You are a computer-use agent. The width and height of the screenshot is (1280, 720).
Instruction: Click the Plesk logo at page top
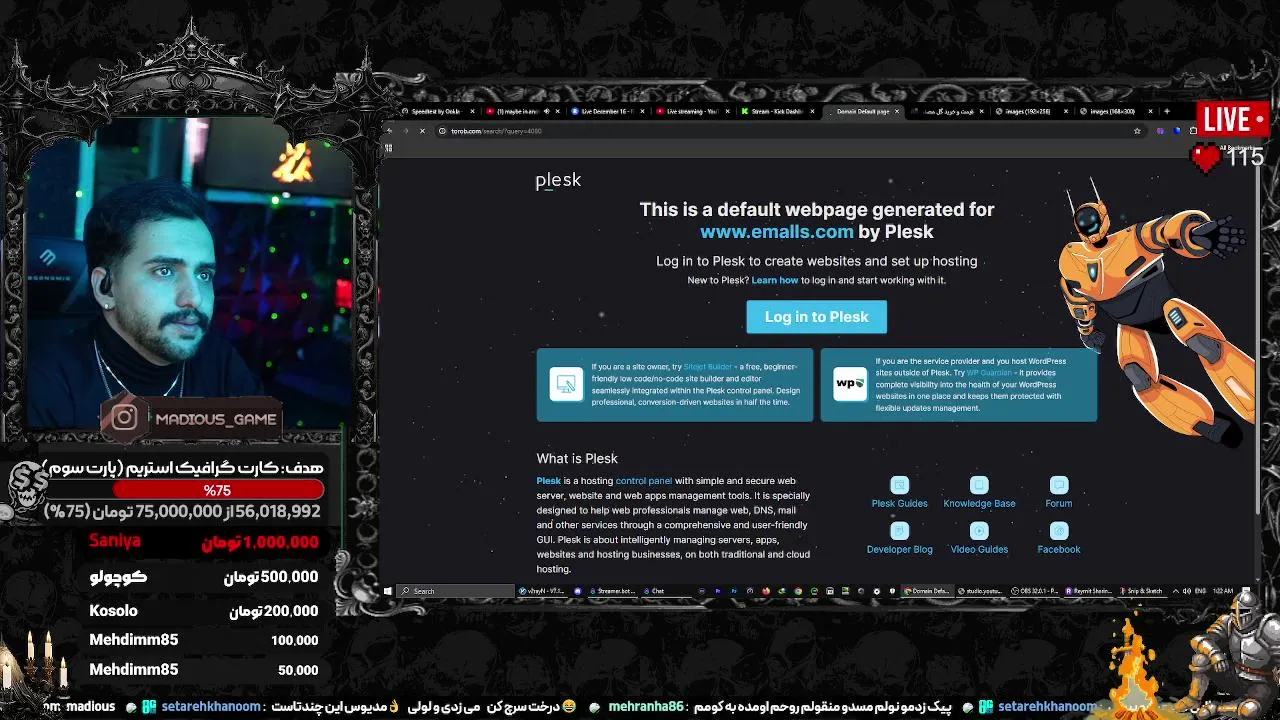point(558,180)
